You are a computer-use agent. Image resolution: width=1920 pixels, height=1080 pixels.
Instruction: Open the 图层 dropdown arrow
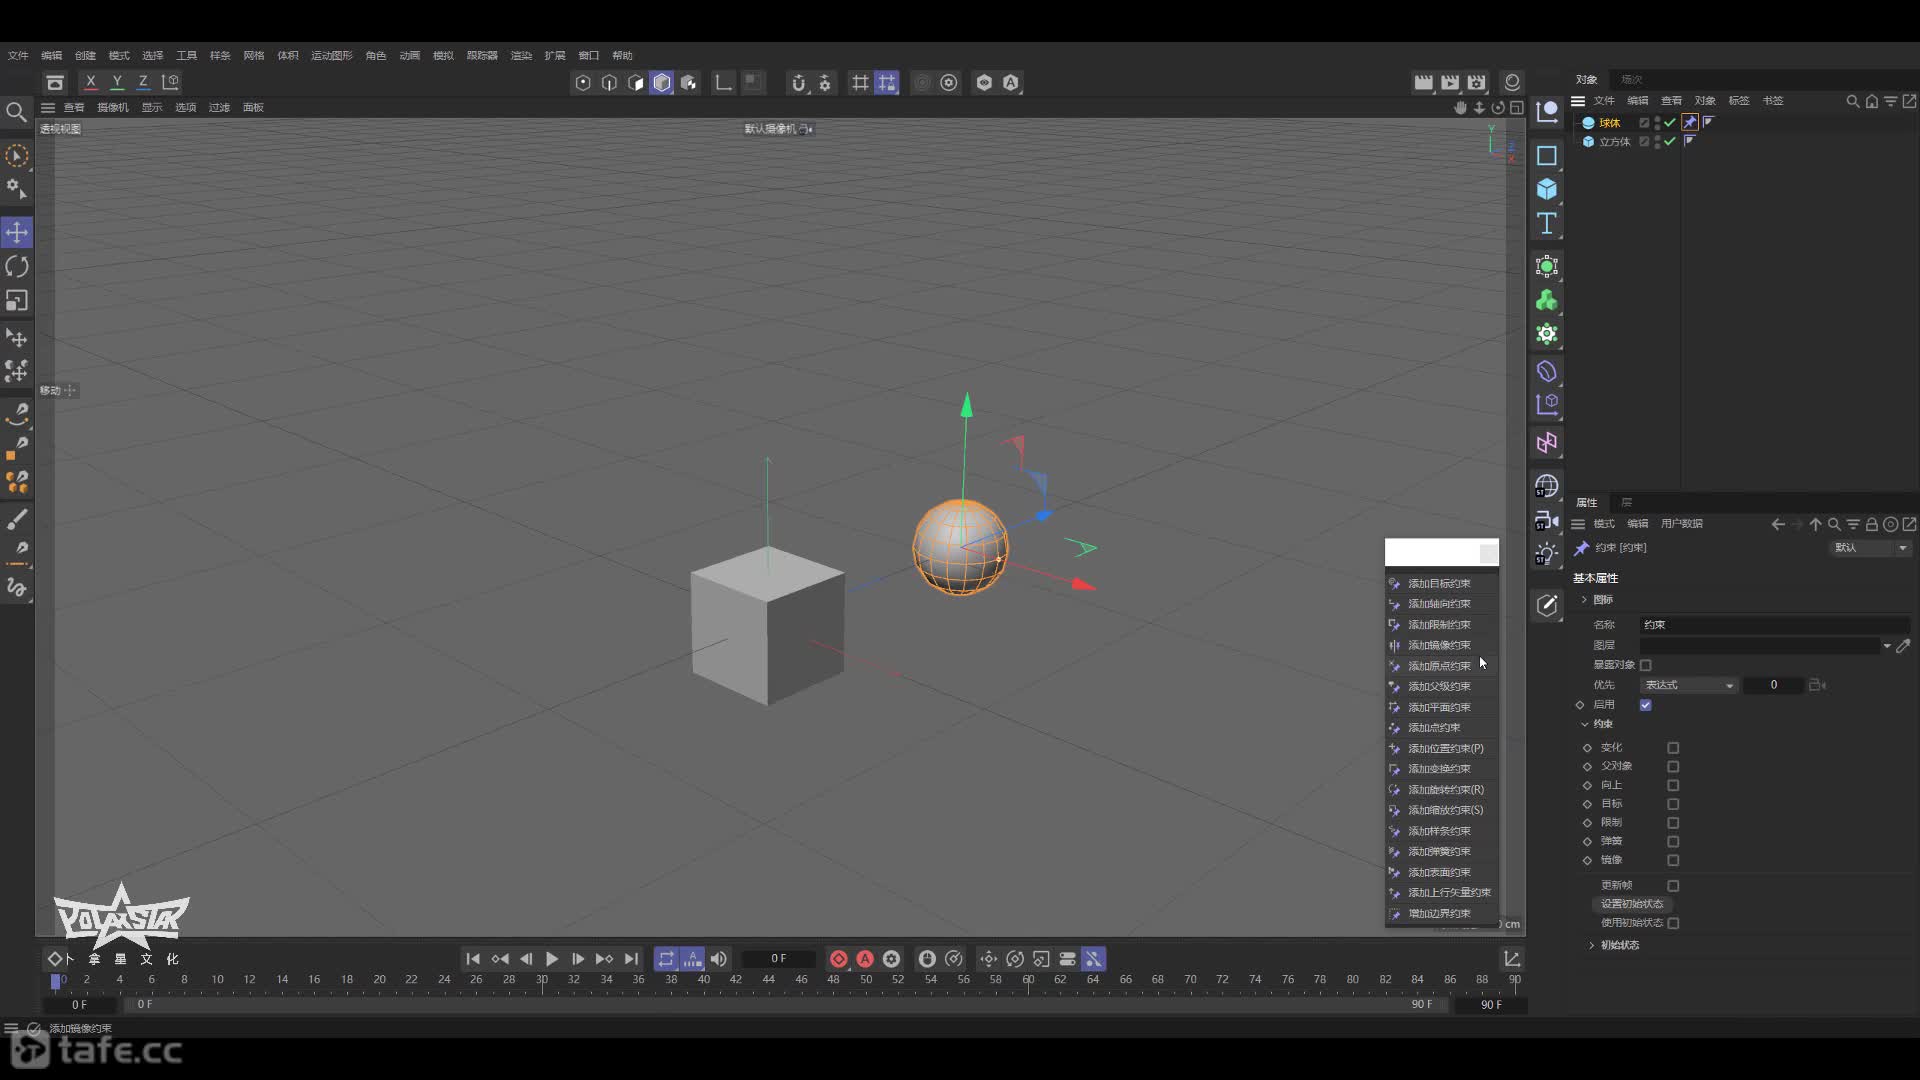(x=1887, y=646)
